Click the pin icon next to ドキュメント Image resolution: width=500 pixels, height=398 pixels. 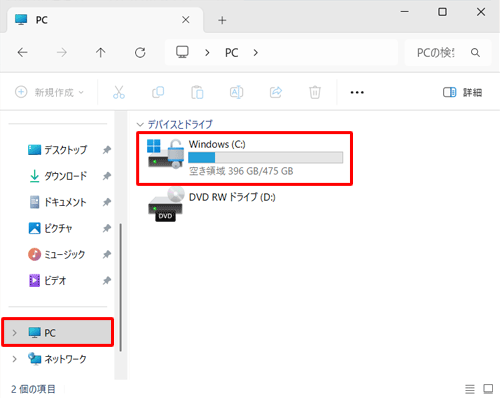[106, 202]
